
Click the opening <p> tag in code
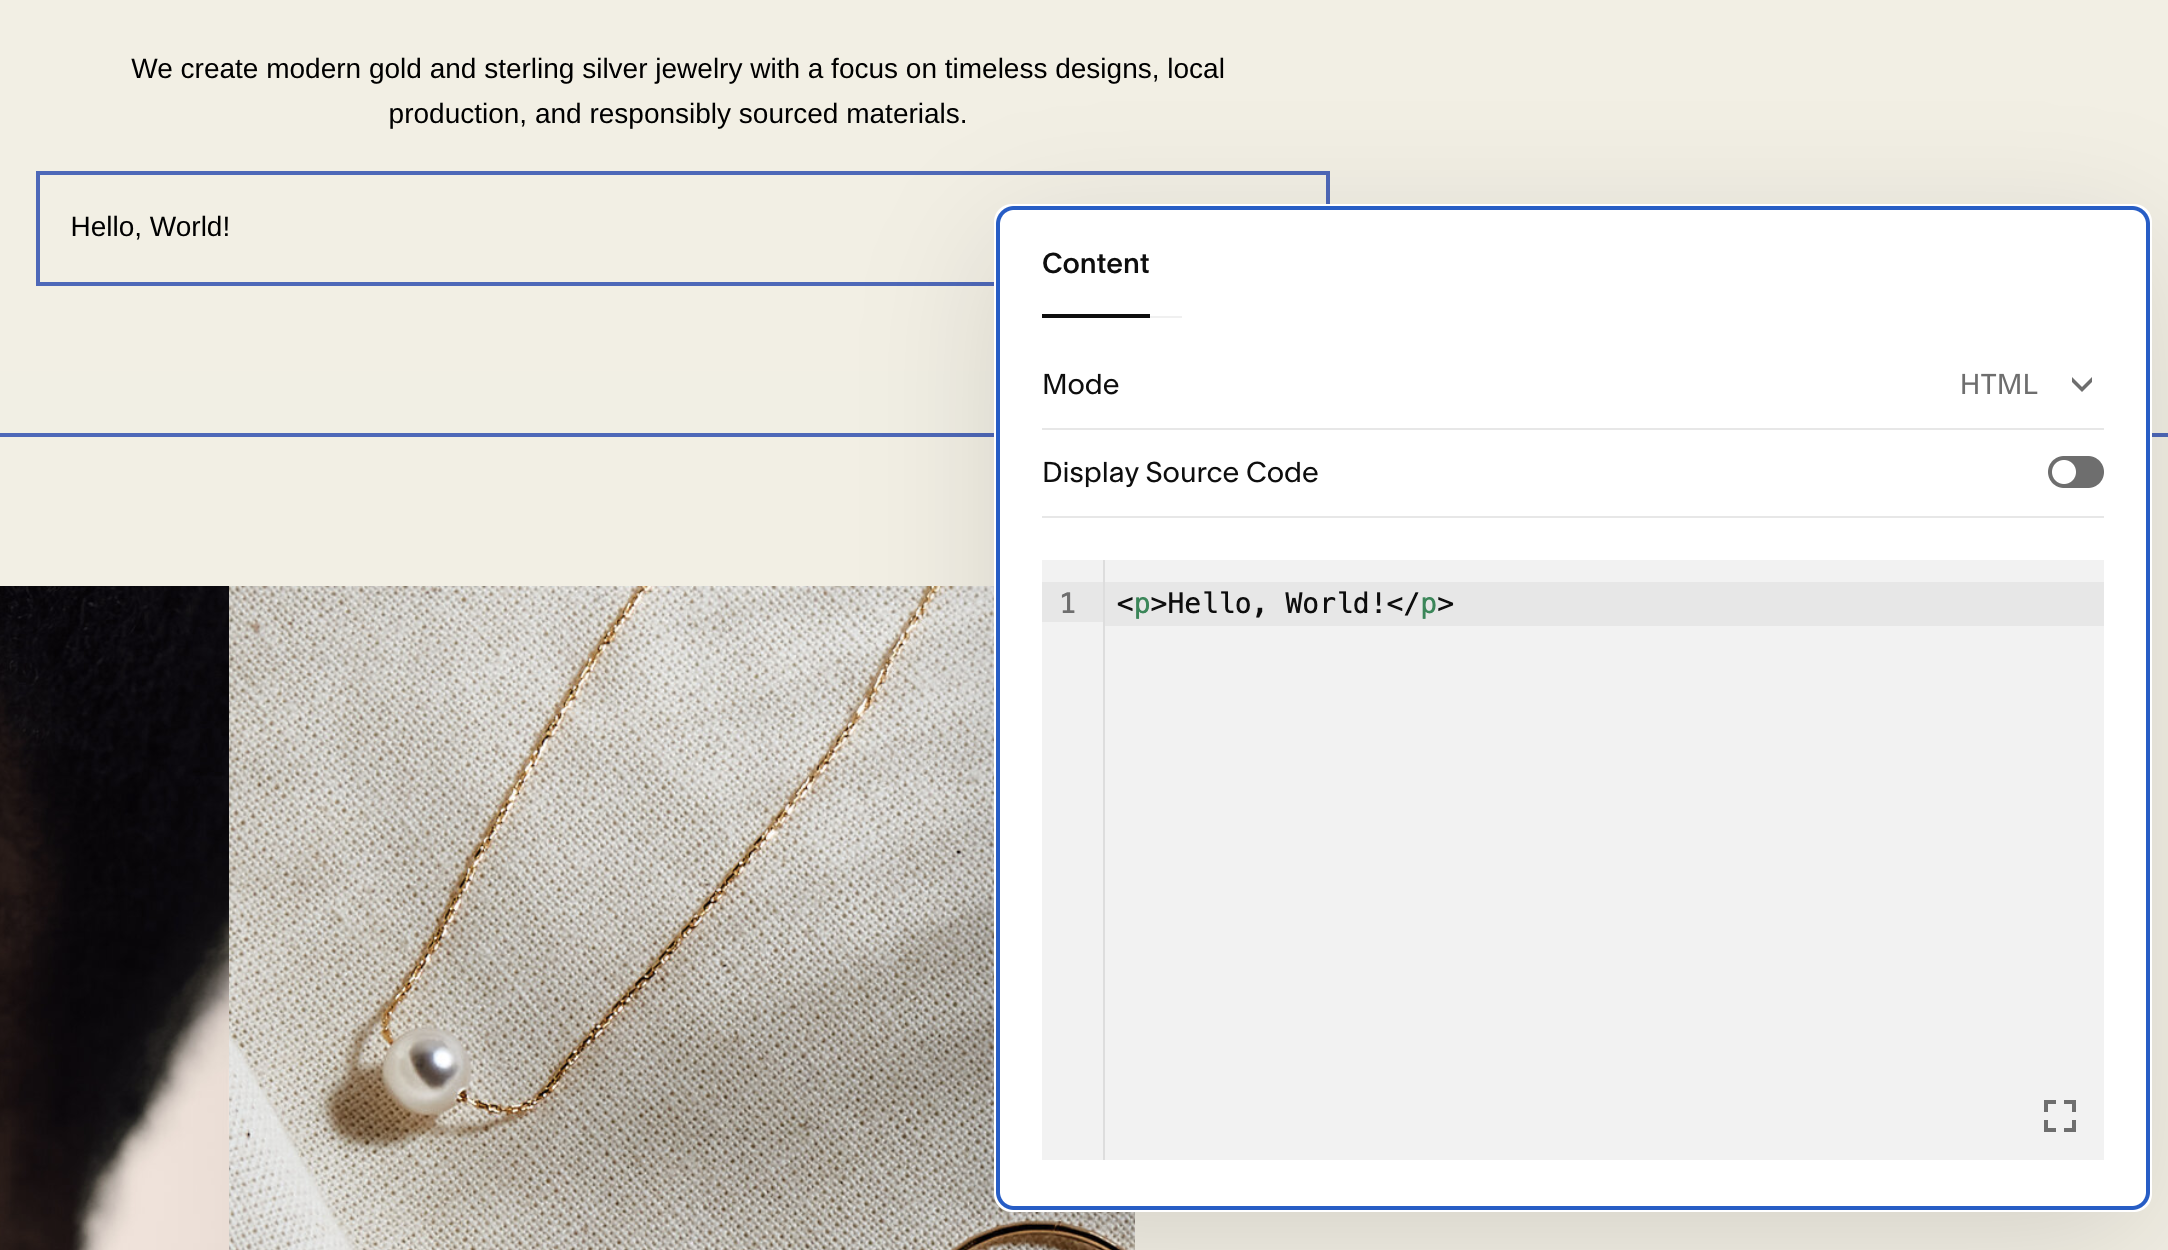tap(1141, 604)
